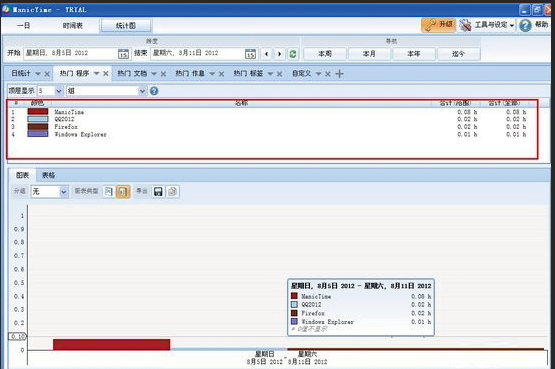Screen dimensions: 555x369
Task: Close the 热门 作息 tab
Action: click(221, 74)
